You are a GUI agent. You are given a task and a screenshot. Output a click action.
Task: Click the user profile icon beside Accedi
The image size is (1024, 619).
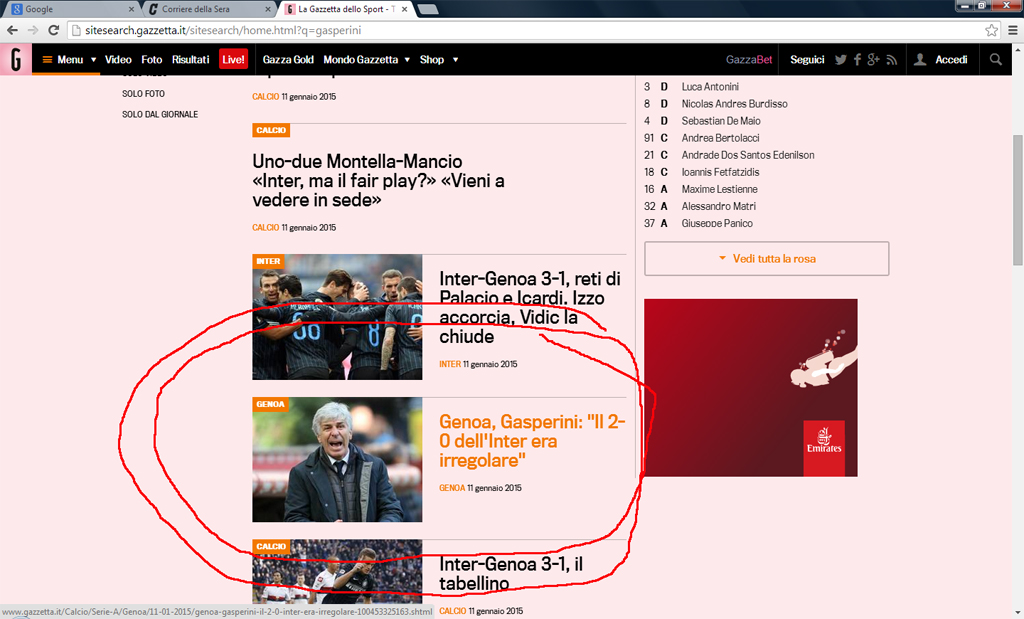(920, 59)
